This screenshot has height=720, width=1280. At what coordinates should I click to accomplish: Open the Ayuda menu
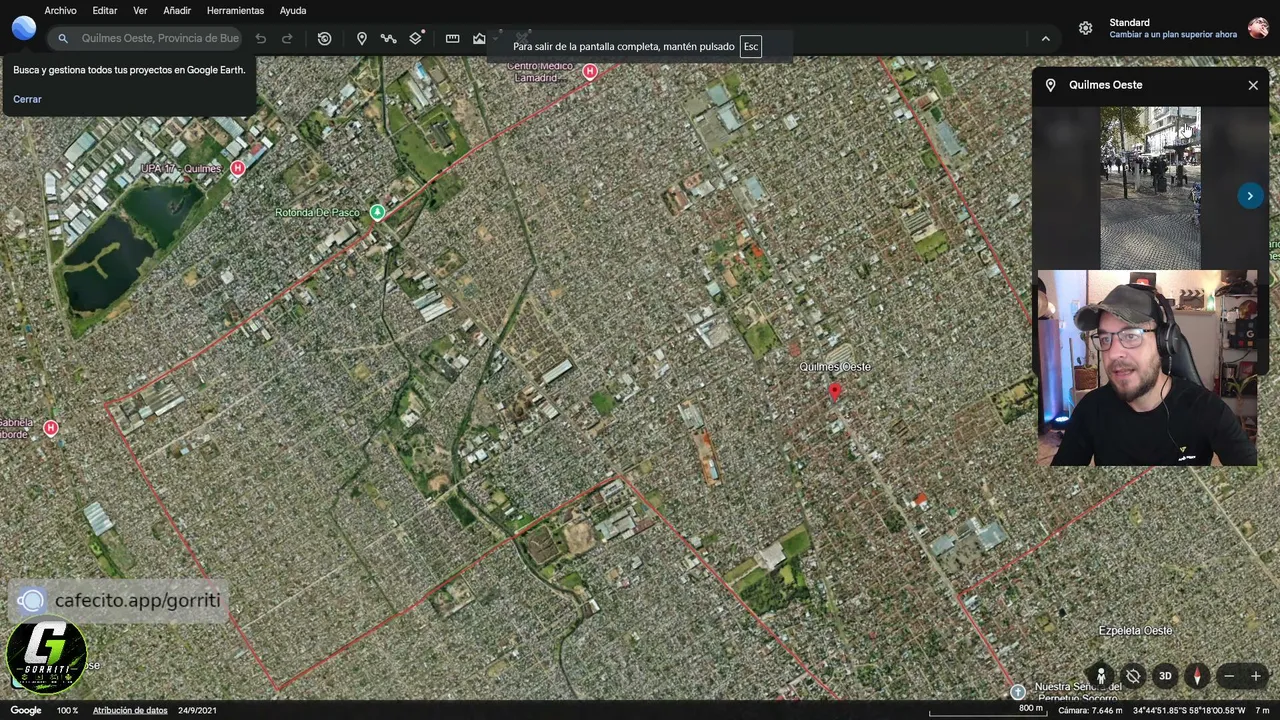293,10
